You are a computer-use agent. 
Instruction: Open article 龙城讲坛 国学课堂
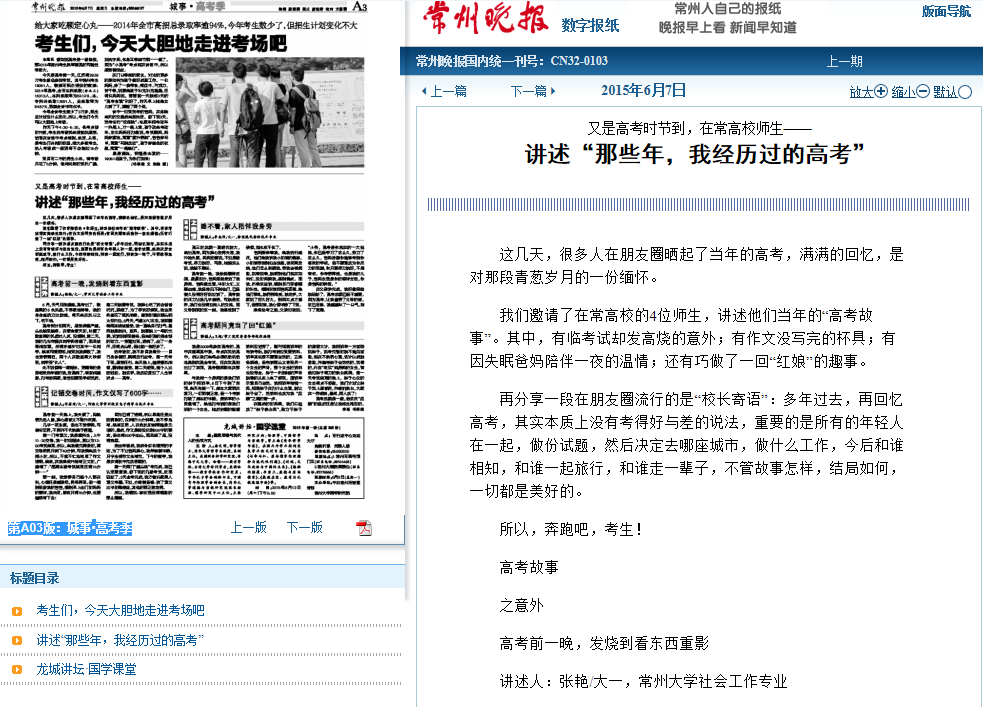86,669
